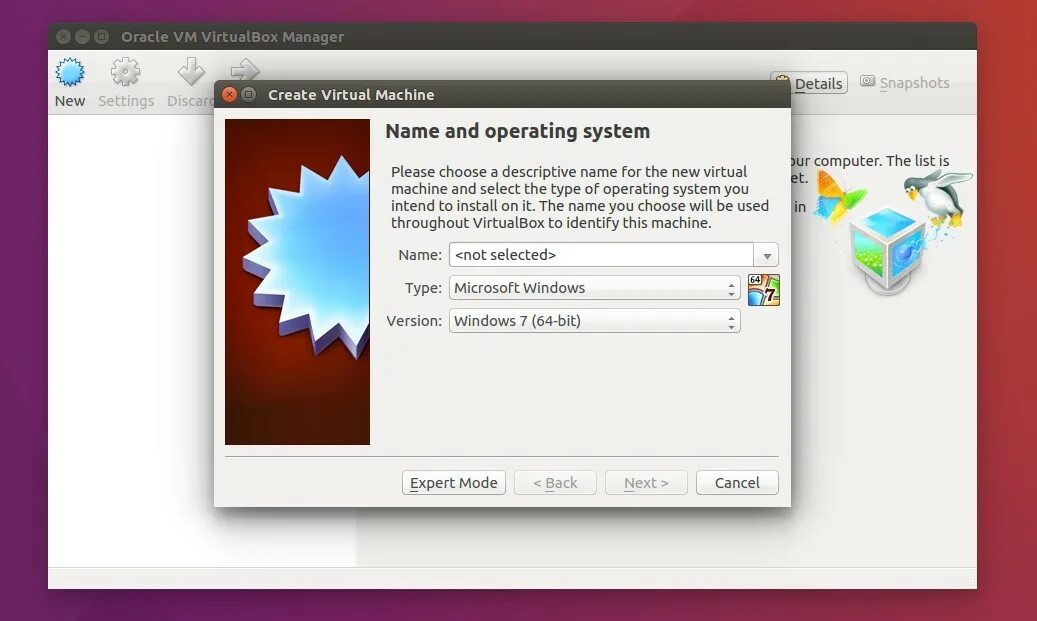Viewport: 1037px width, 621px height.
Task: Click the Snapshots camera icon
Action: [x=867, y=81]
